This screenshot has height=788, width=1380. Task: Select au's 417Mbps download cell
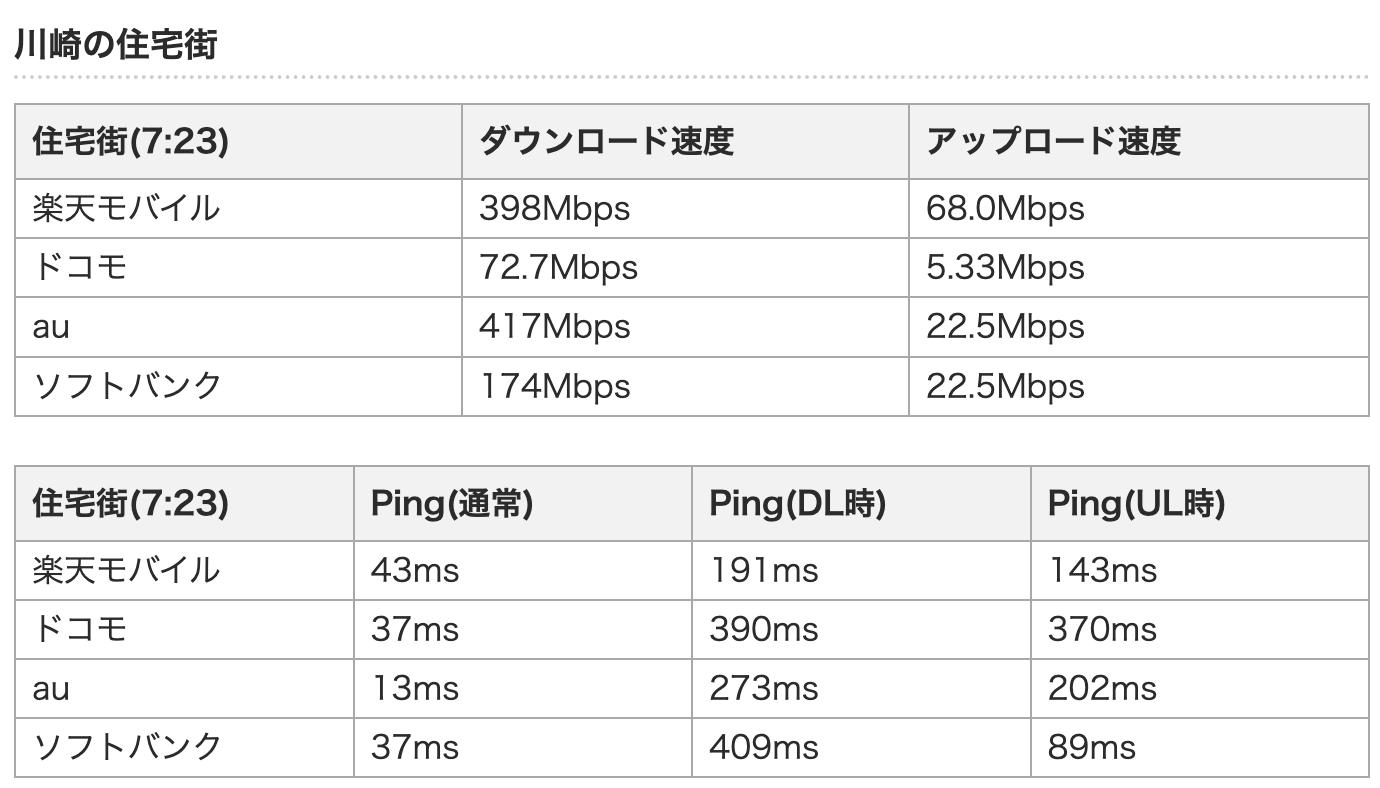[554, 326]
